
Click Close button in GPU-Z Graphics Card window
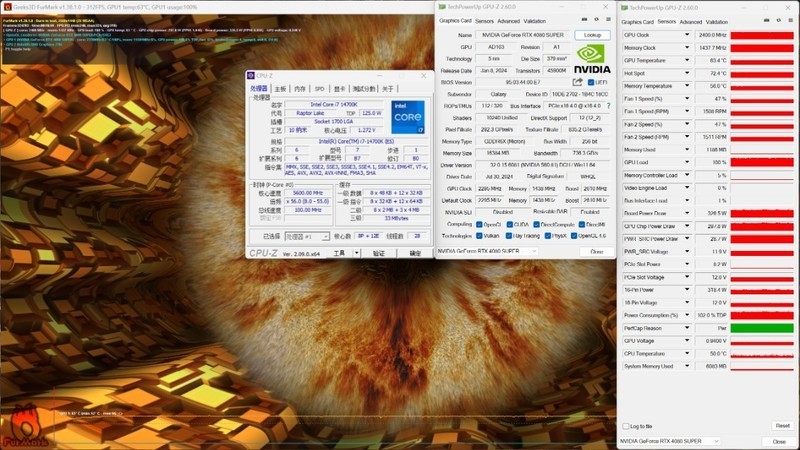coord(596,252)
